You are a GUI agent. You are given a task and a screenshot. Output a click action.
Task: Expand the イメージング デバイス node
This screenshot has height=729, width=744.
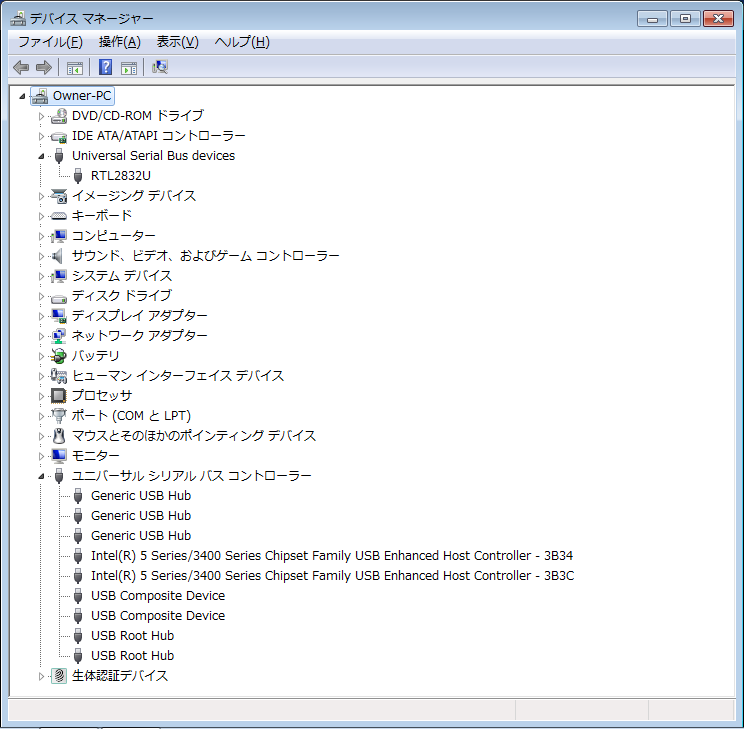click(41, 196)
